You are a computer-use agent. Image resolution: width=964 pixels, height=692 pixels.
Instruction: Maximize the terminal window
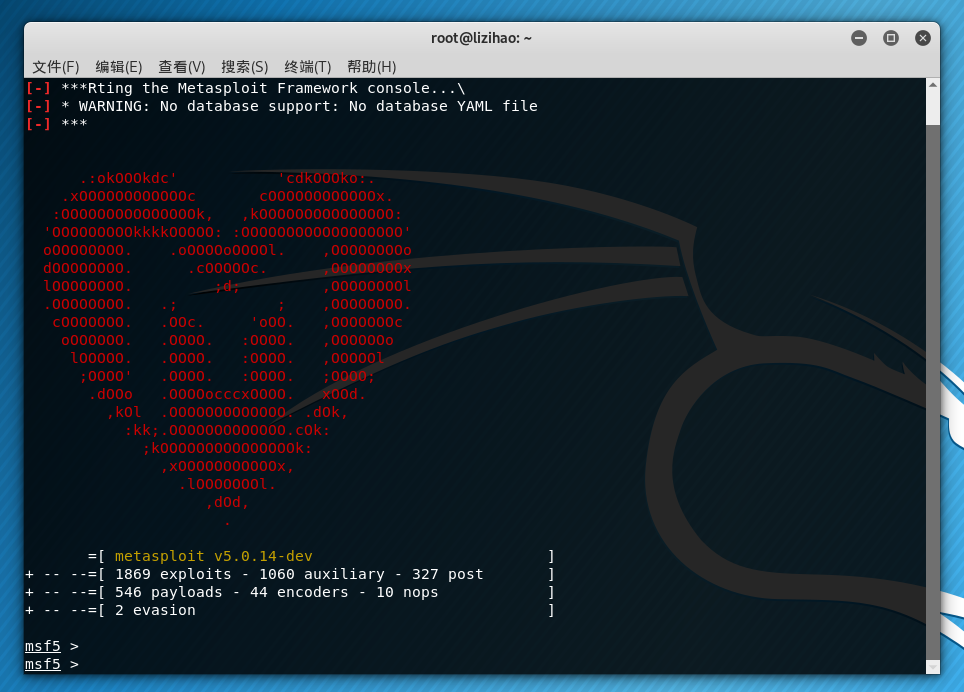[891, 38]
